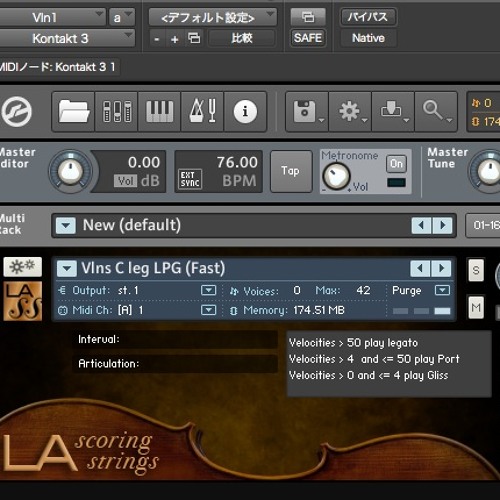Click the 76.00 BPM tempo value
This screenshot has width=500, height=500.
coord(237,162)
